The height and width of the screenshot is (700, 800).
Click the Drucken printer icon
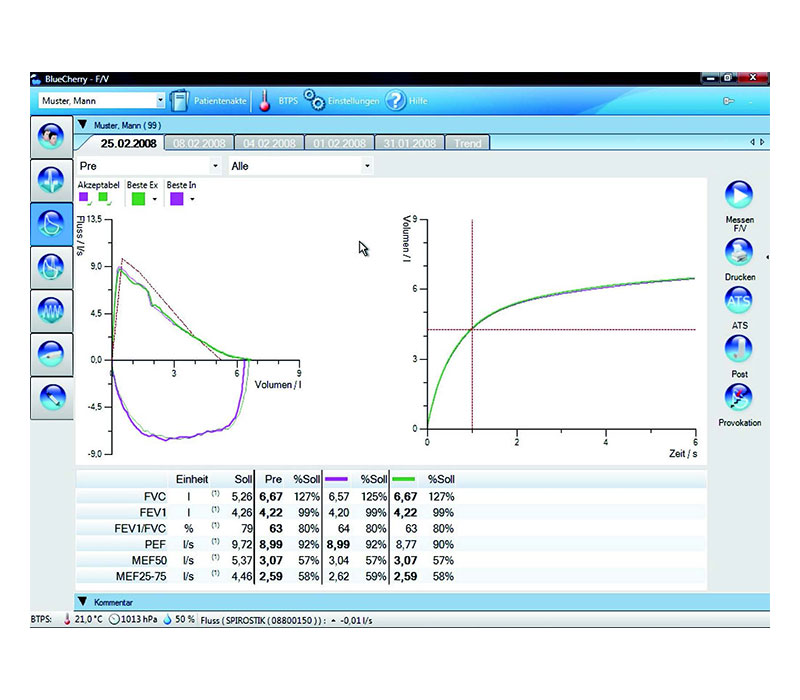tap(738, 253)
